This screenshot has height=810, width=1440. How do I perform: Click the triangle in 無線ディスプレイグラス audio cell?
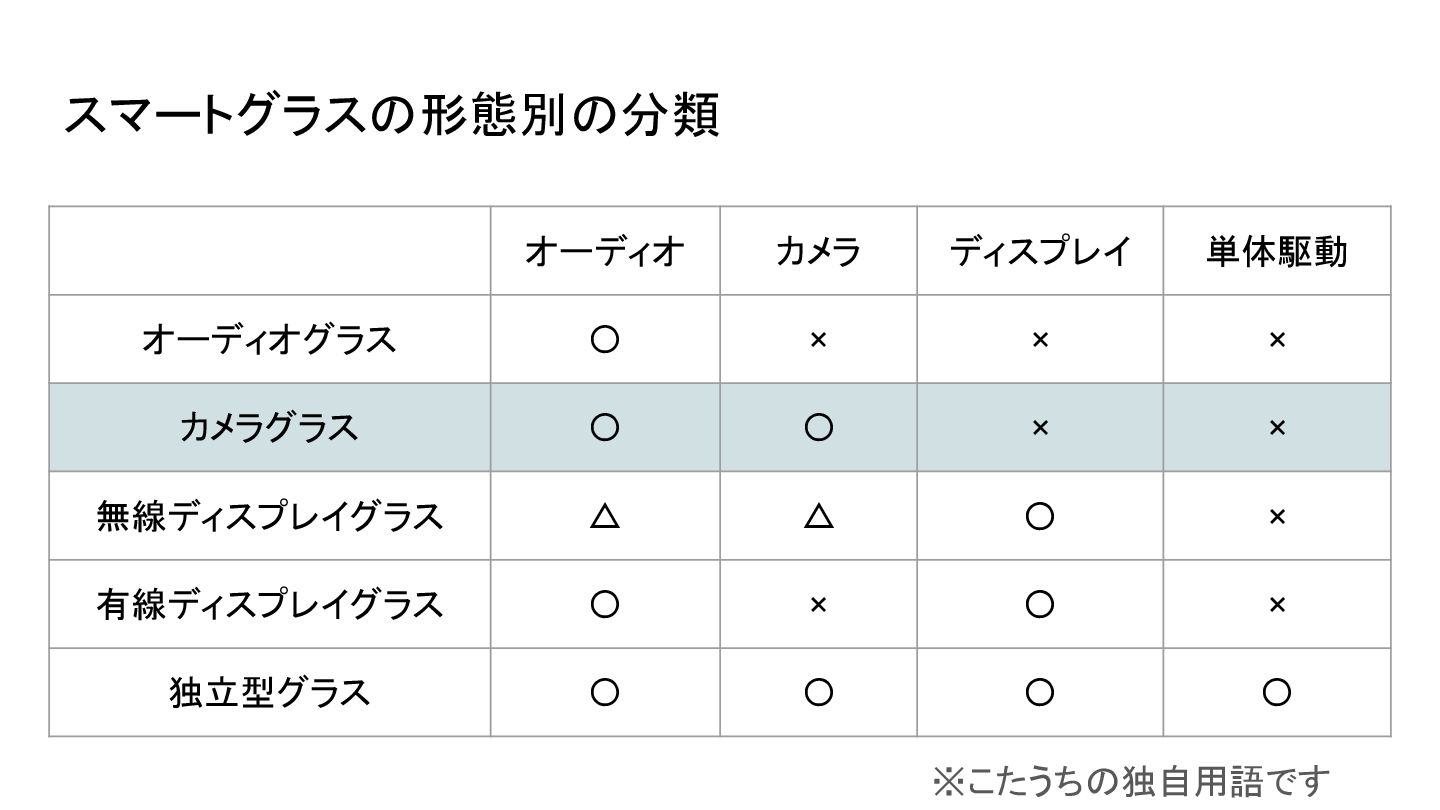(605, 516)
